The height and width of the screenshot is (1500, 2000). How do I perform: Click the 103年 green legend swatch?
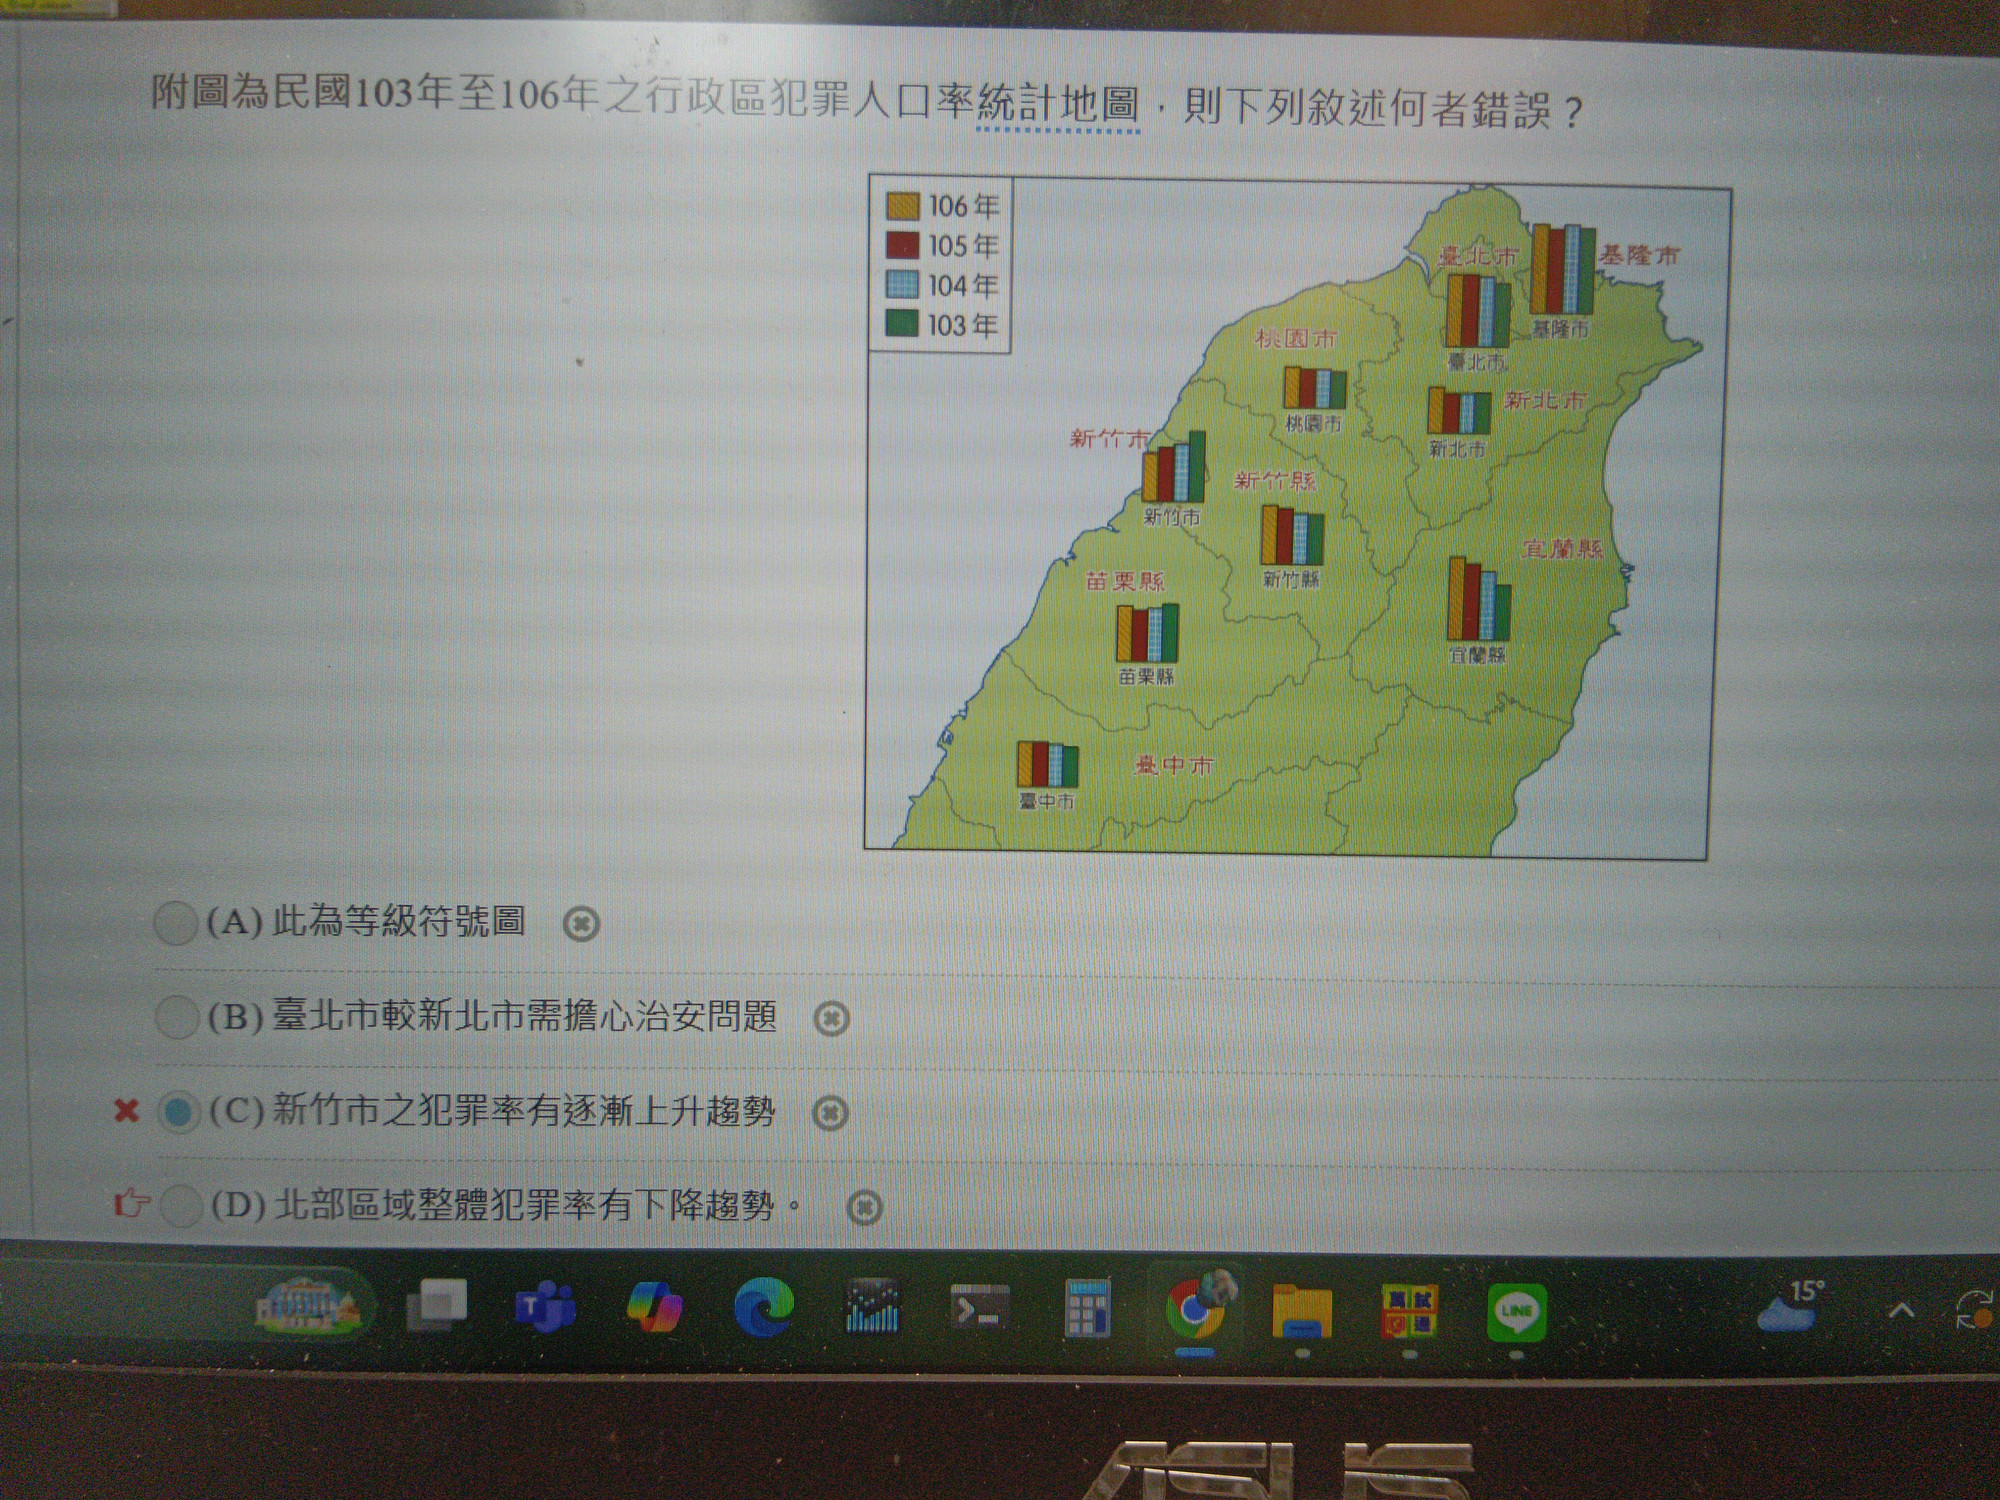902,325
